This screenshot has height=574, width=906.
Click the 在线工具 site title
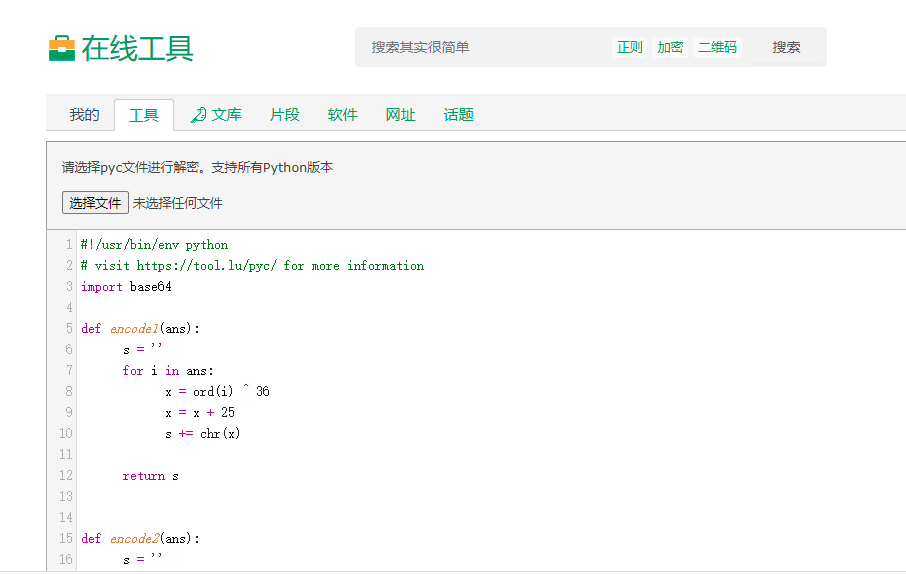point(138,48)
